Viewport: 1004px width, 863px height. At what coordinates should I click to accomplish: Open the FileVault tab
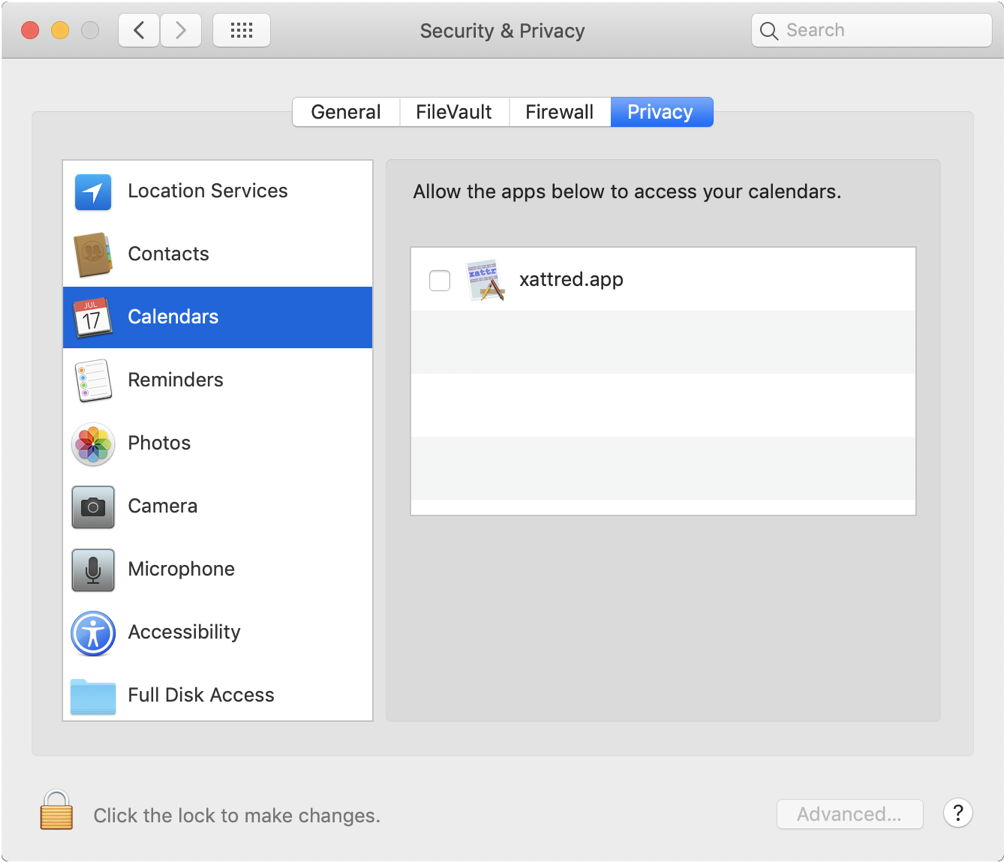[454, 112]
